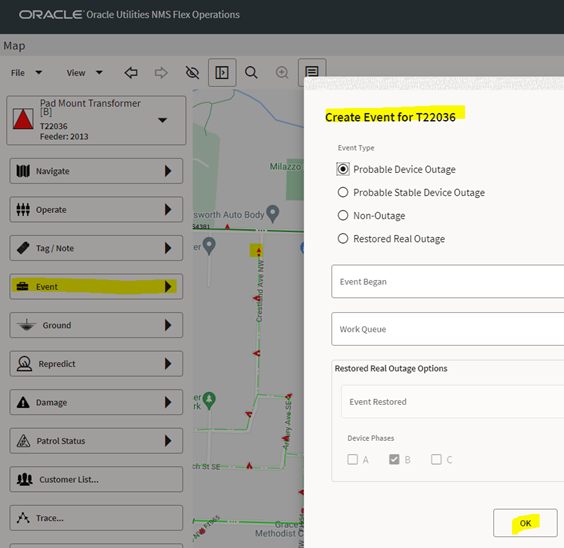Click the green park map pin
This screenshot has width=564, height=548.
pyautogui.click(x=209, y=400)
